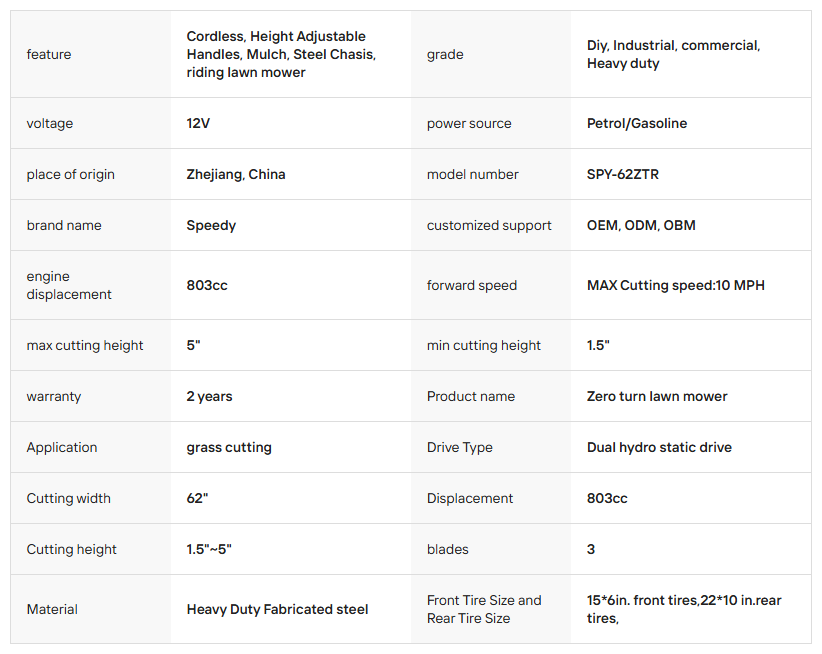
Task: Select the 'SPY-62ZTR' model number value
Action: click(x=622, y=174)
